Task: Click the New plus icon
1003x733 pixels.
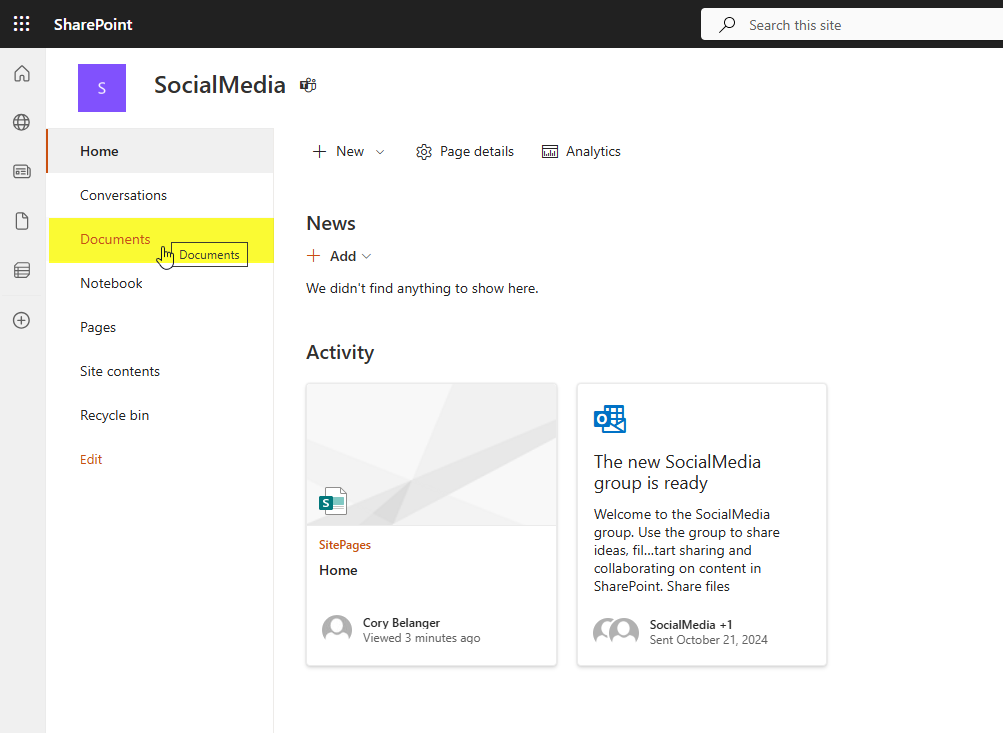Action: point(319,152)
